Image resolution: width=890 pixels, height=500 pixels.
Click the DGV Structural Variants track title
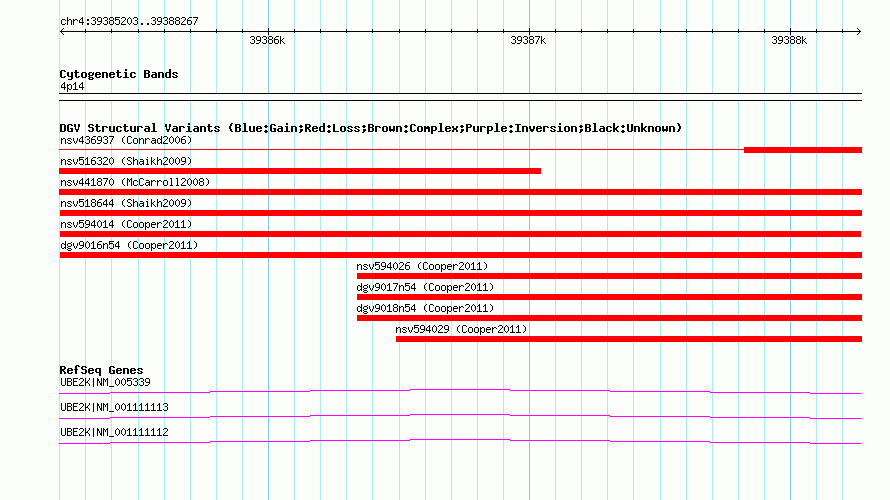(371, 128)
